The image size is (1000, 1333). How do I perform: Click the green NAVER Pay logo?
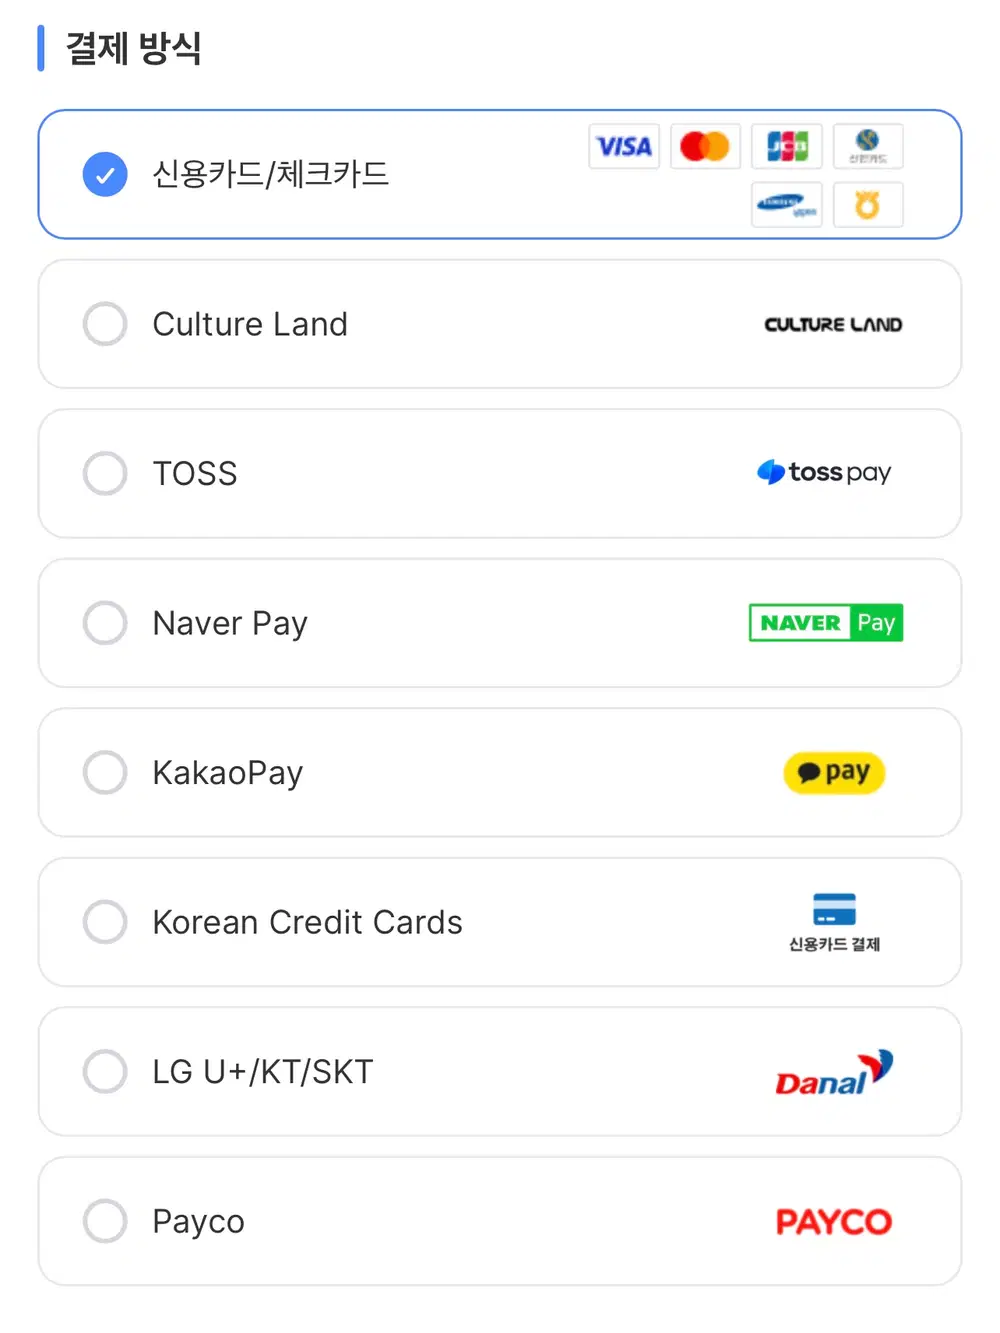(x=826, y=623)
